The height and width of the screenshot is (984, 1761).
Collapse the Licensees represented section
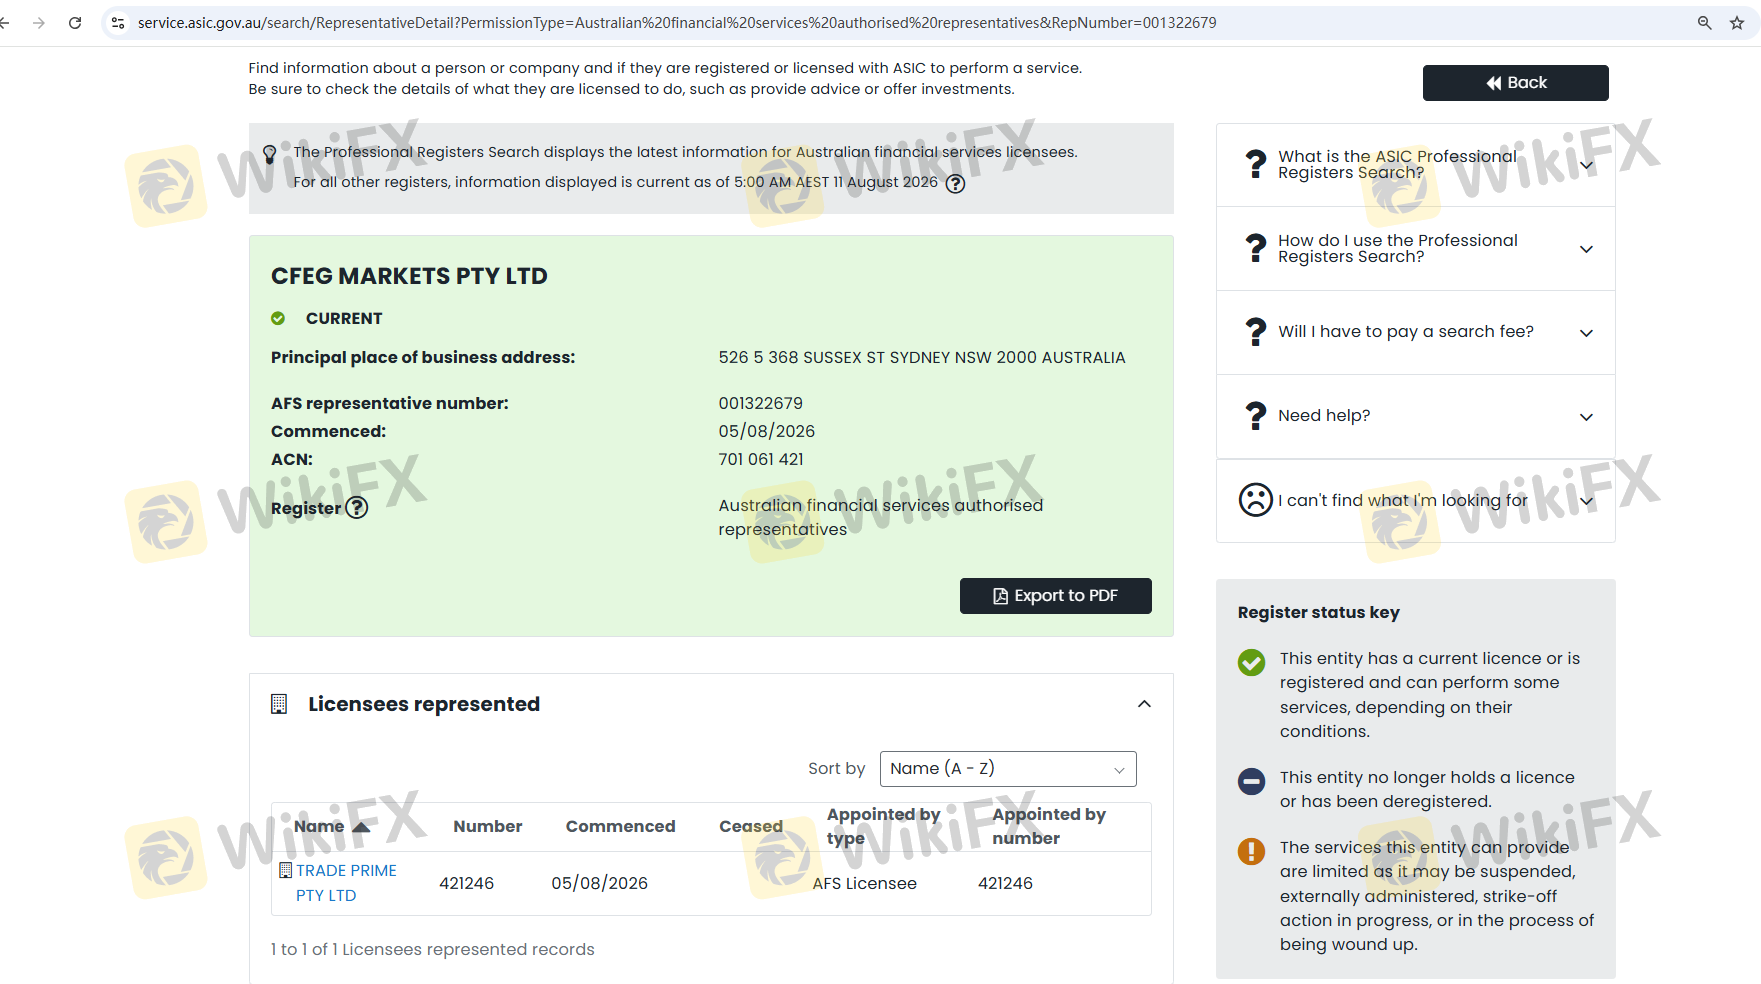click(1144, 704)
